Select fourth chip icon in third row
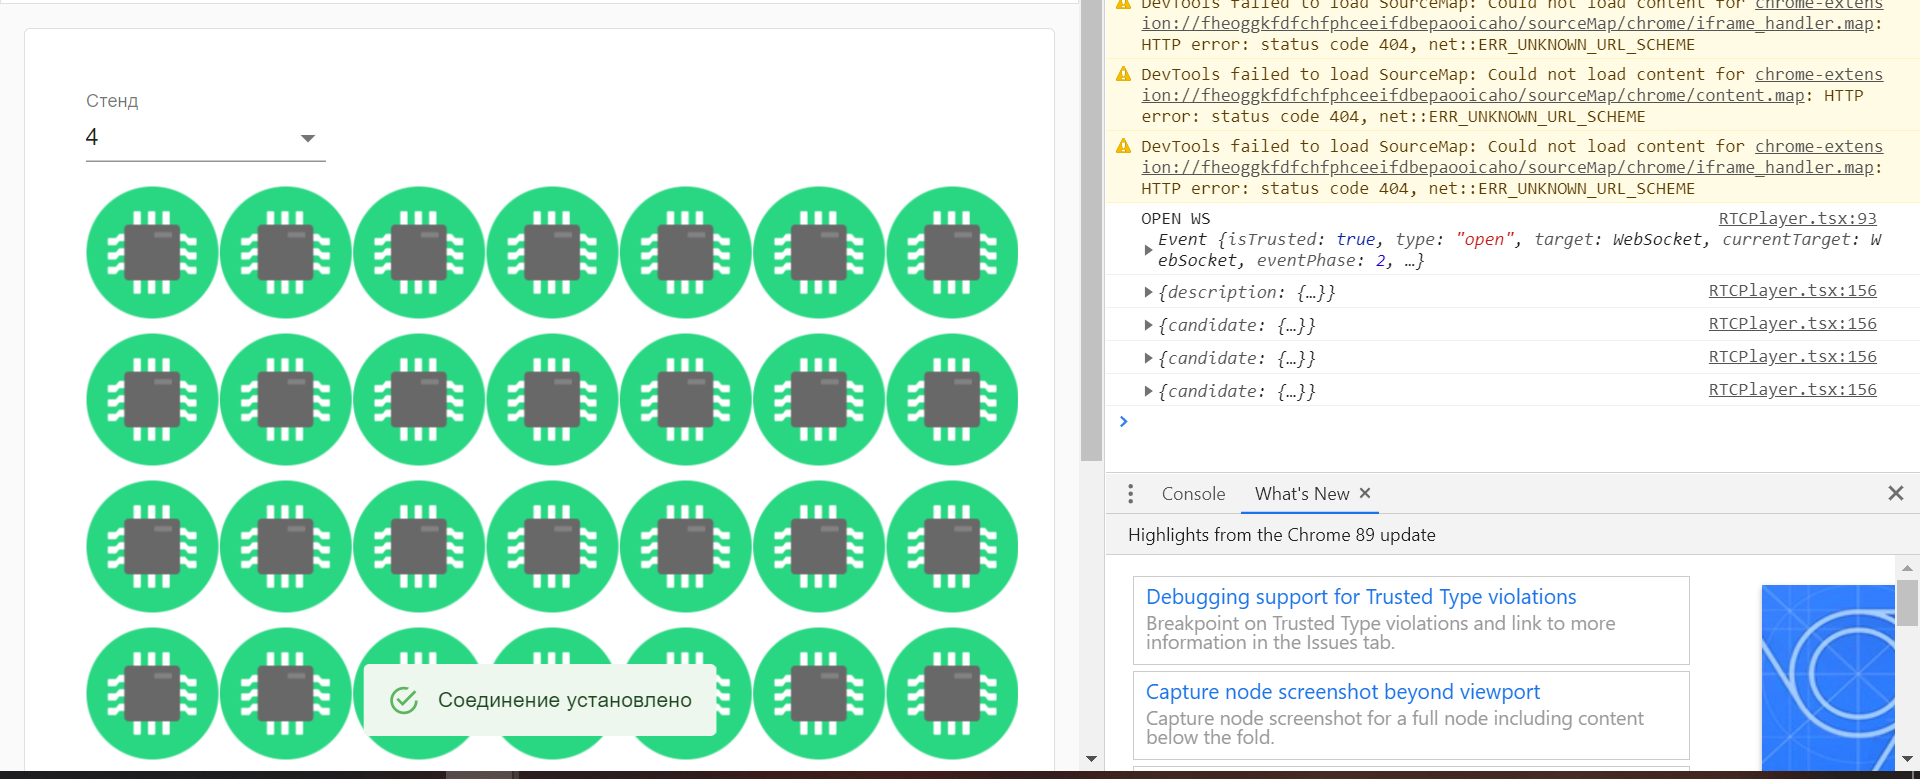Screen dimensions: 1920x779 click(x=552, y=546)
